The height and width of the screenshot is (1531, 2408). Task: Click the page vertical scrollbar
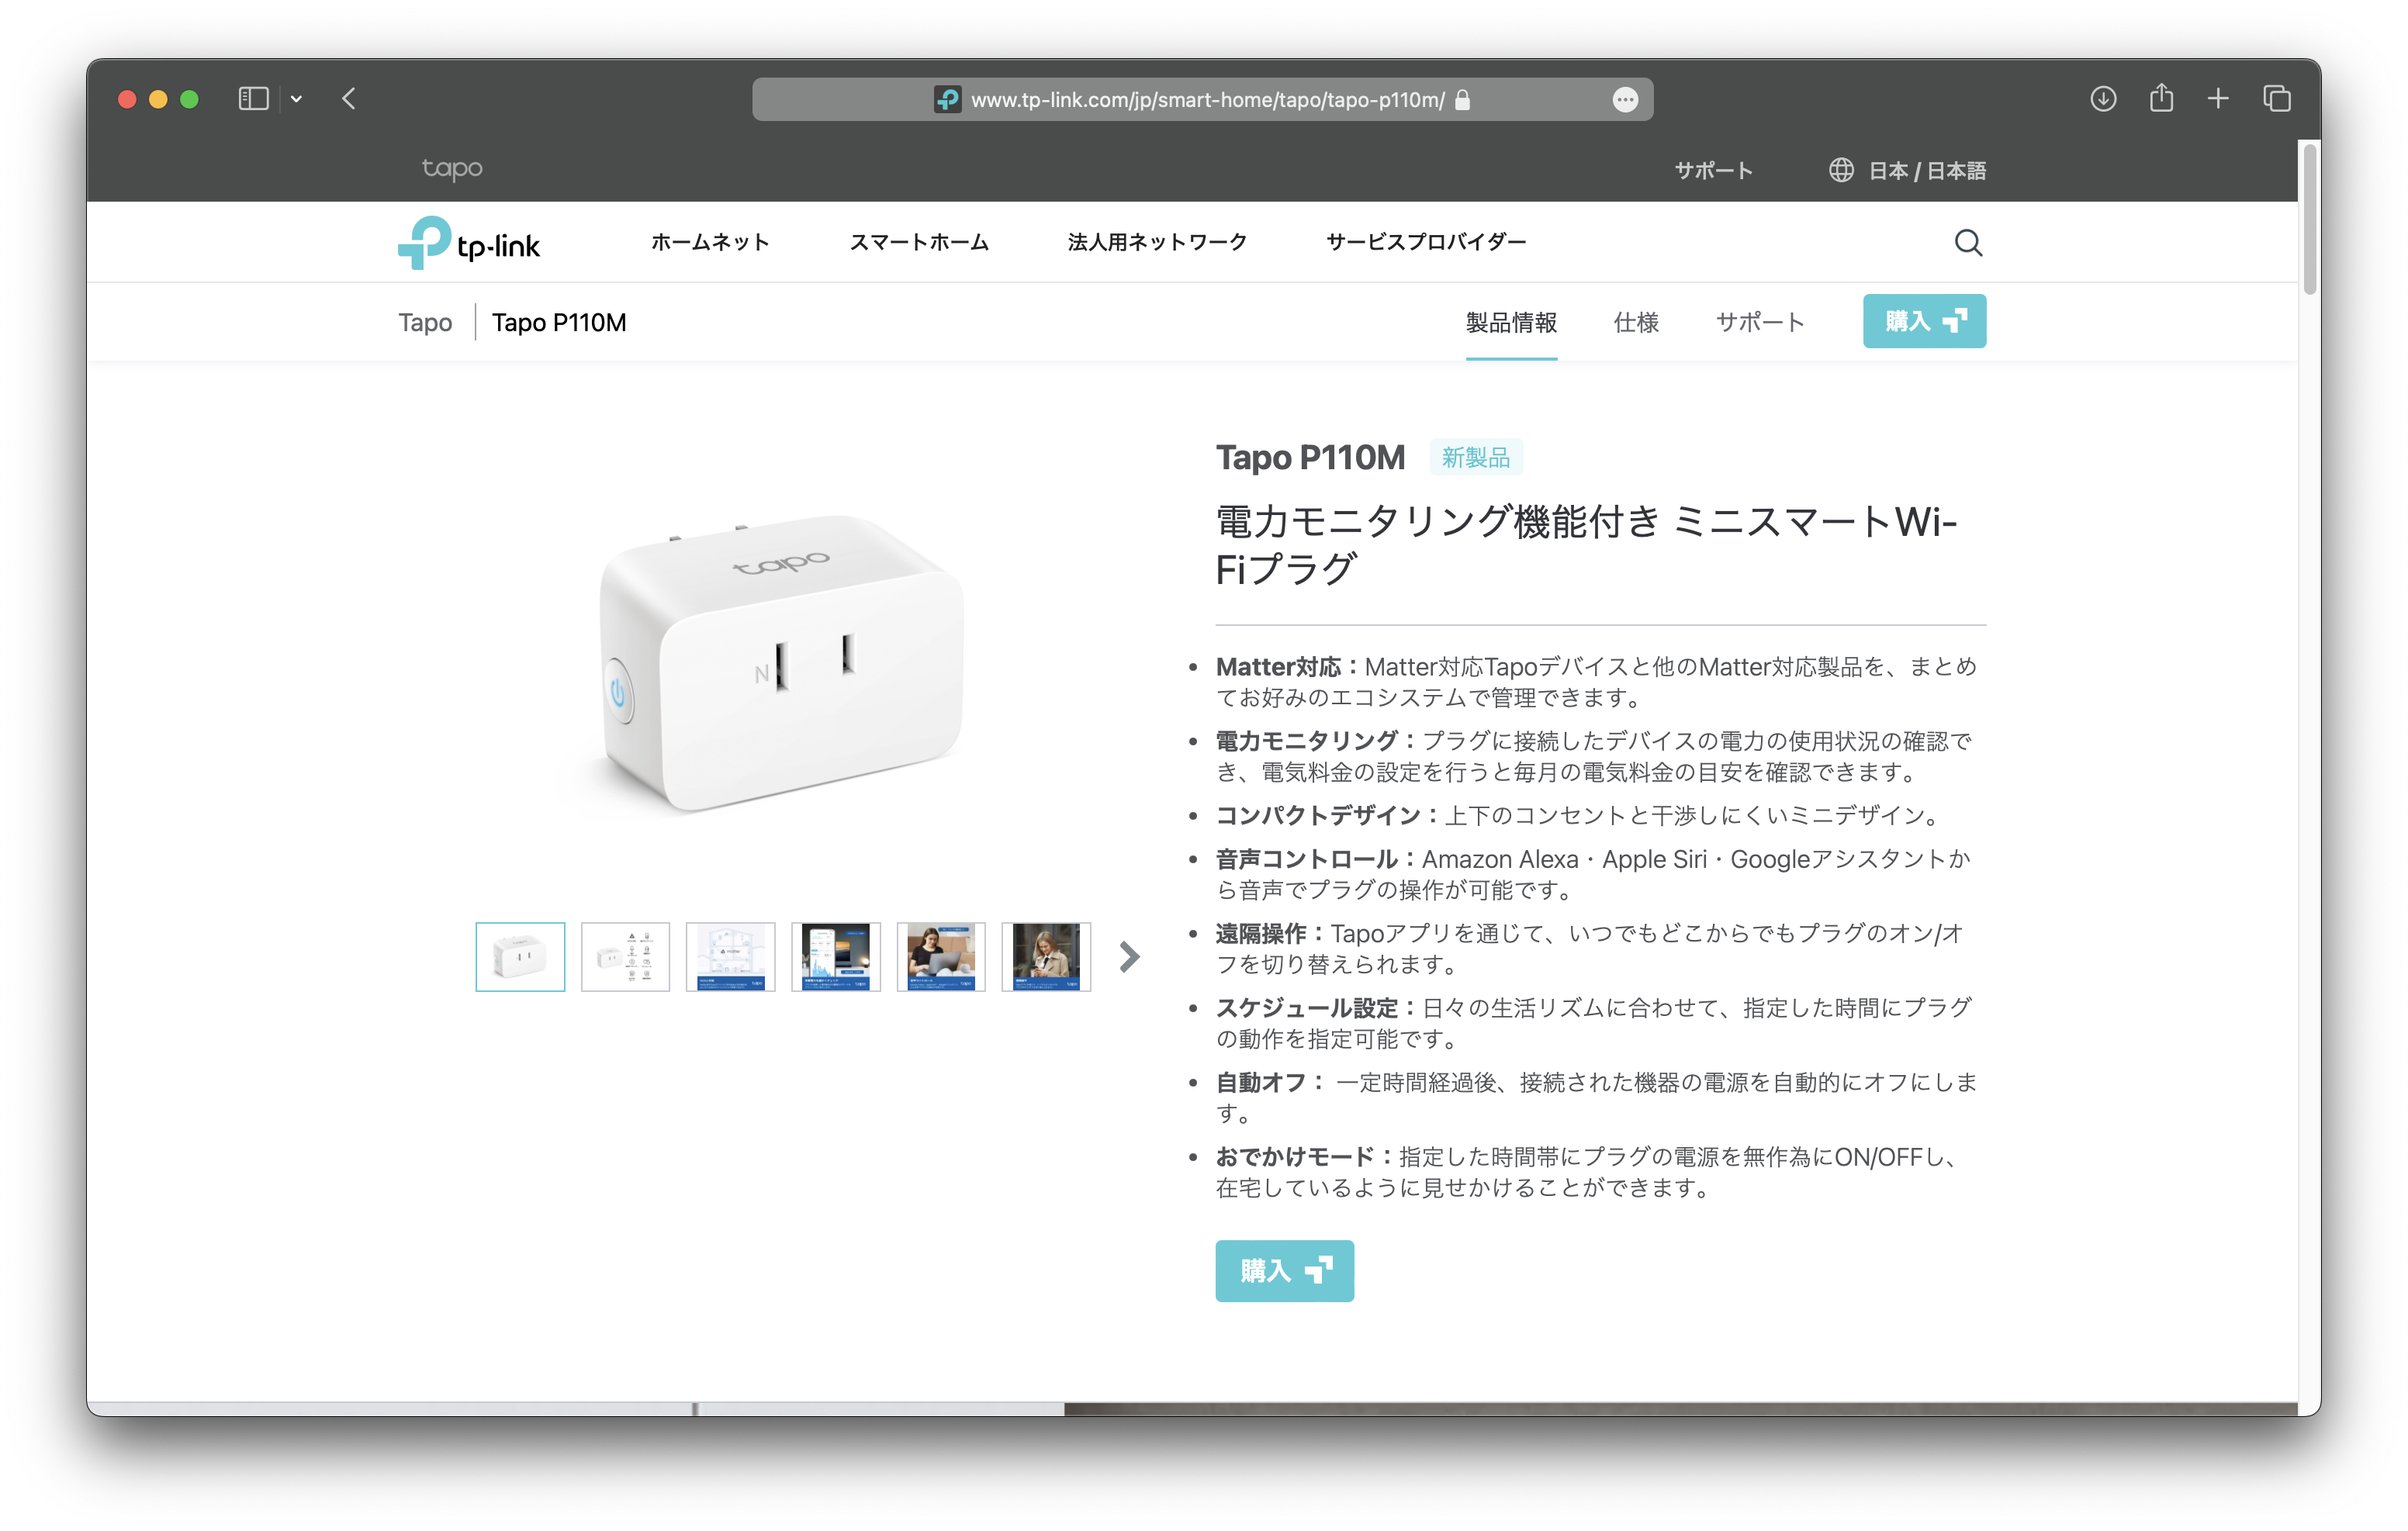point(2309,220)
